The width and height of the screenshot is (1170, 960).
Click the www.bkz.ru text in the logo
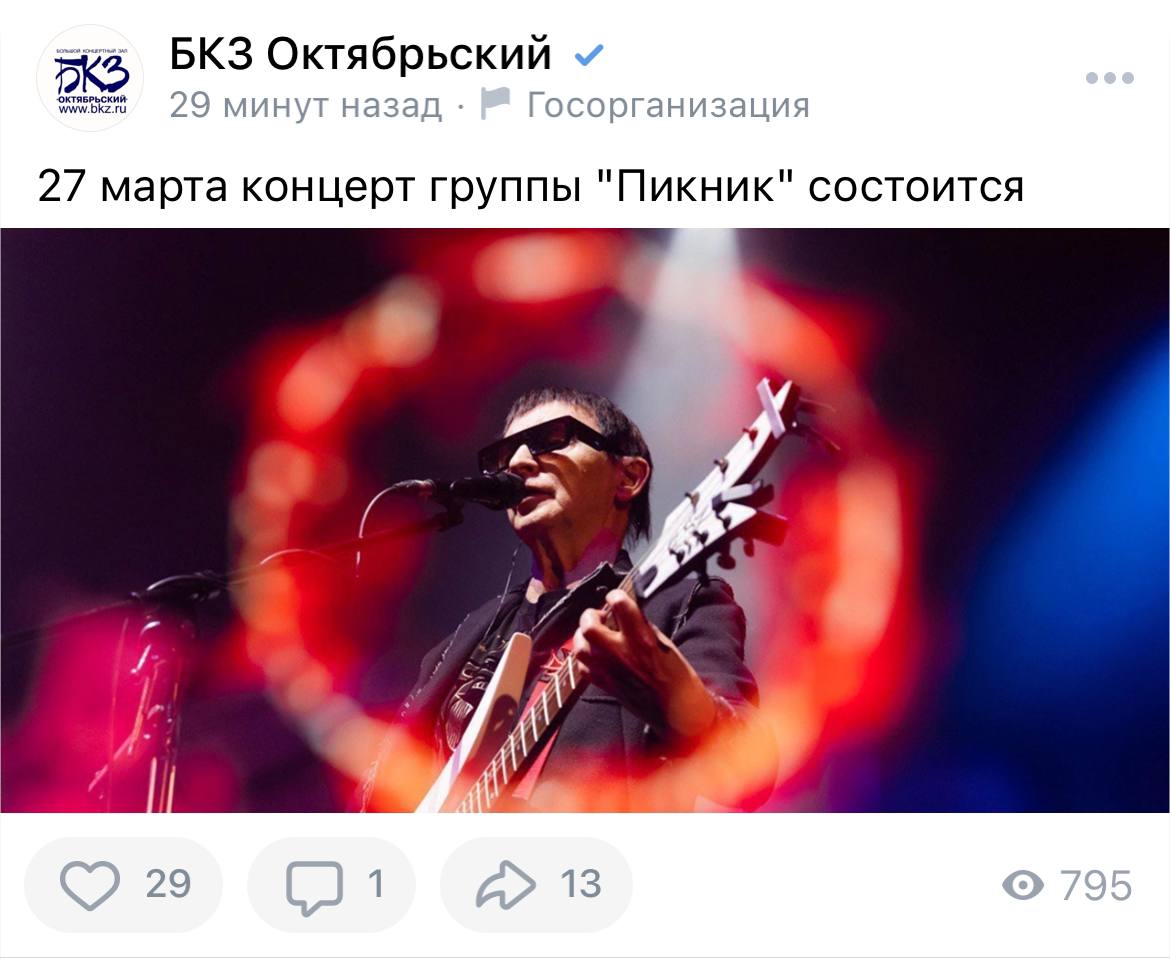(x=93, y=109)
